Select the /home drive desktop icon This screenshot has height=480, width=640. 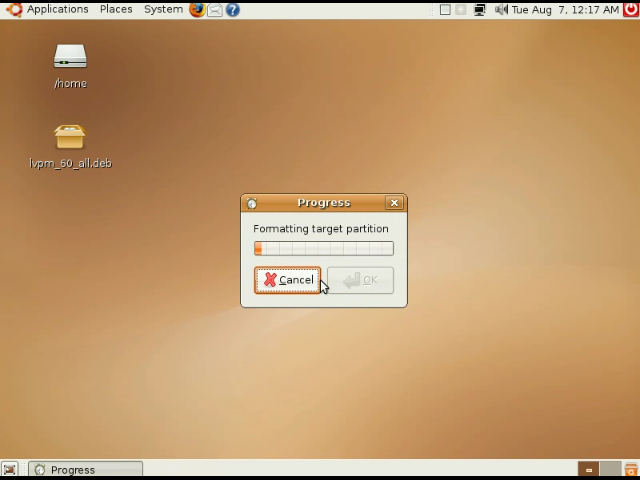point(70,56)
